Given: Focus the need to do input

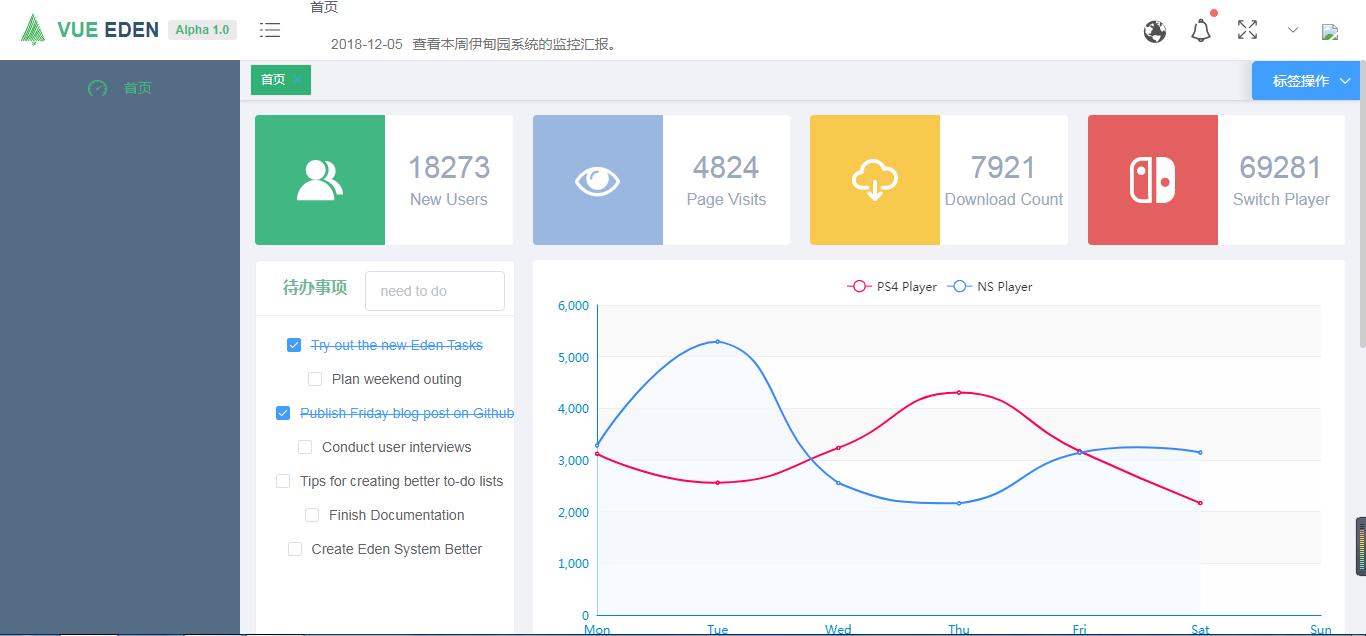Looking at the screenshot, I should [x=435, y=291].
